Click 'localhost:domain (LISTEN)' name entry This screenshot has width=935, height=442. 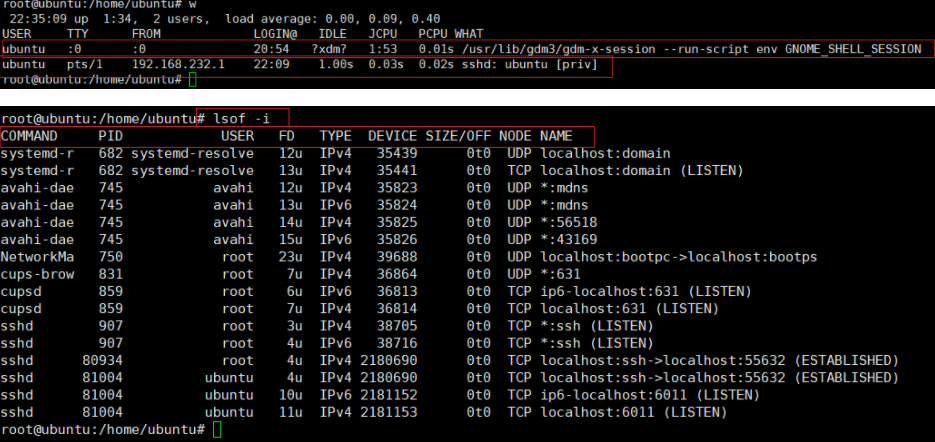[642, 171]
